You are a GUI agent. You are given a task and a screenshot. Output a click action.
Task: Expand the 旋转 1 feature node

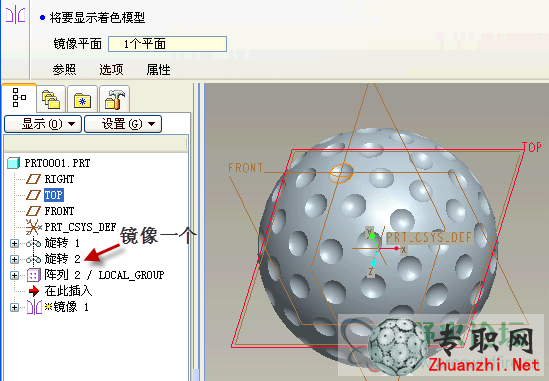(x=14, y=243)
